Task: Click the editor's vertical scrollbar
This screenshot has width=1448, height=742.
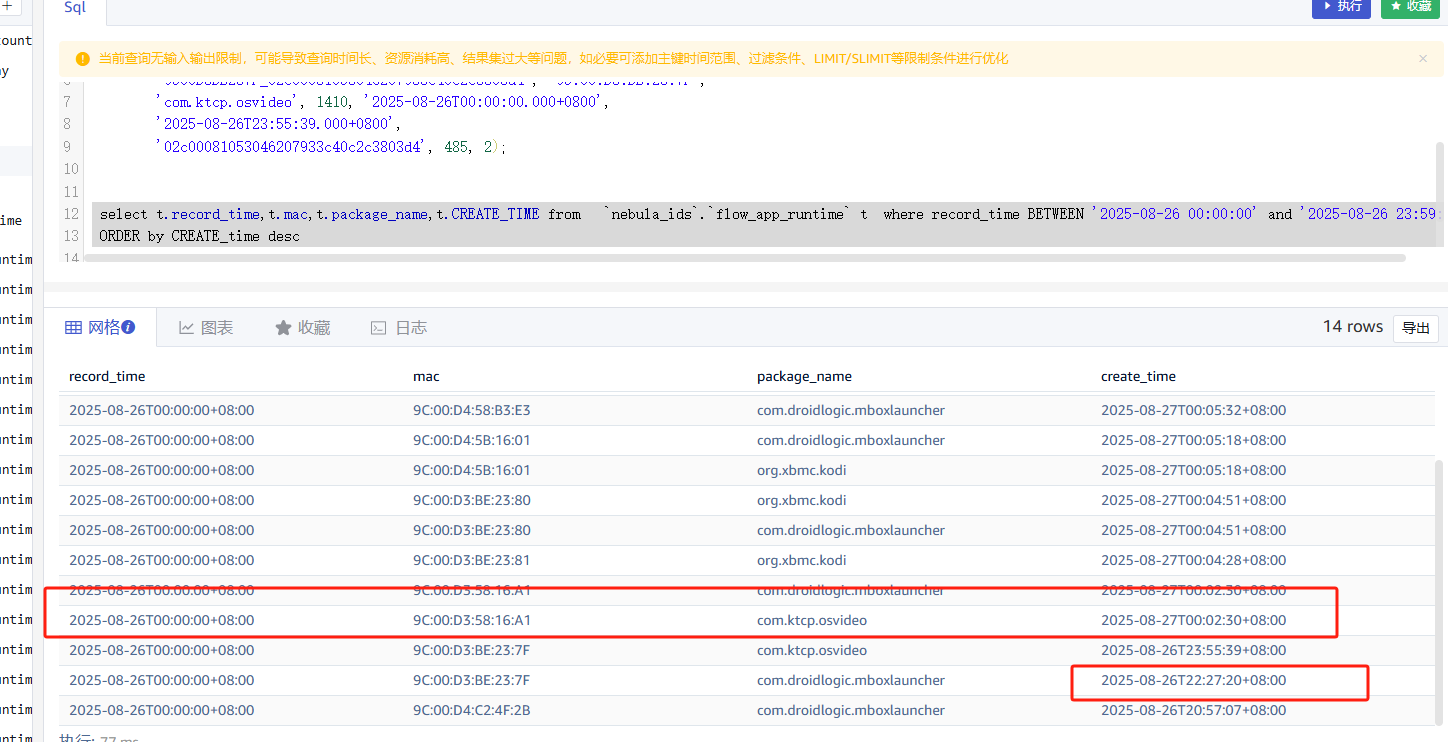Action: tap(1440, 190)
